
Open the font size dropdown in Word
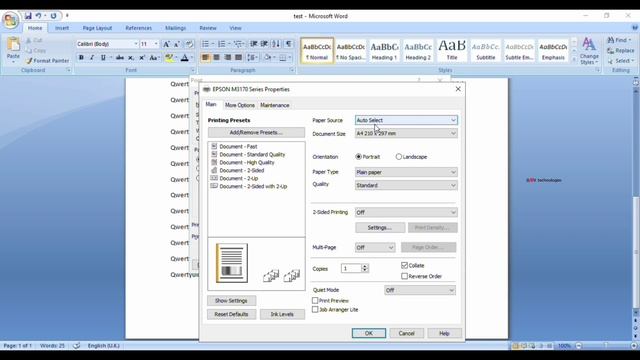156,44
